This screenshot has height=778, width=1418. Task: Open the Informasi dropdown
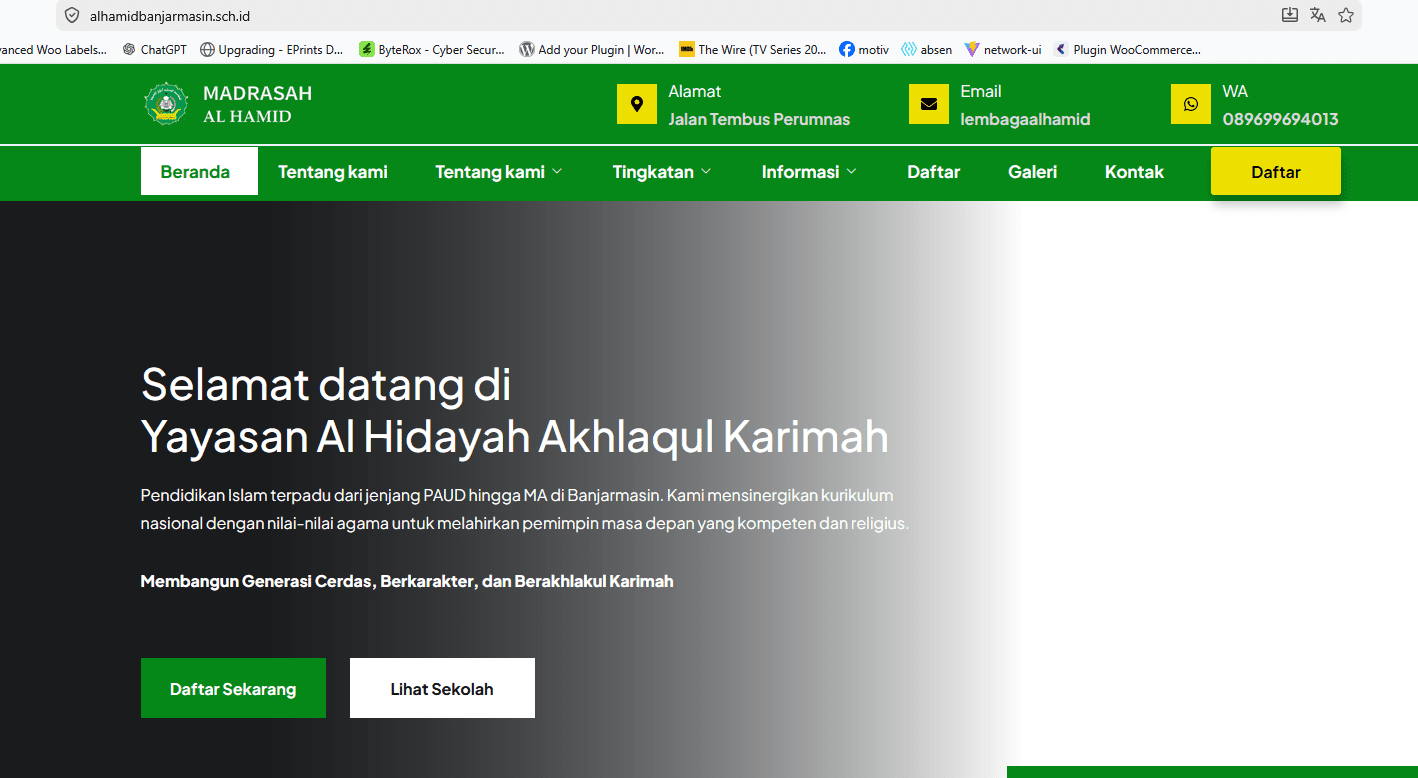(x=809, y=171)
